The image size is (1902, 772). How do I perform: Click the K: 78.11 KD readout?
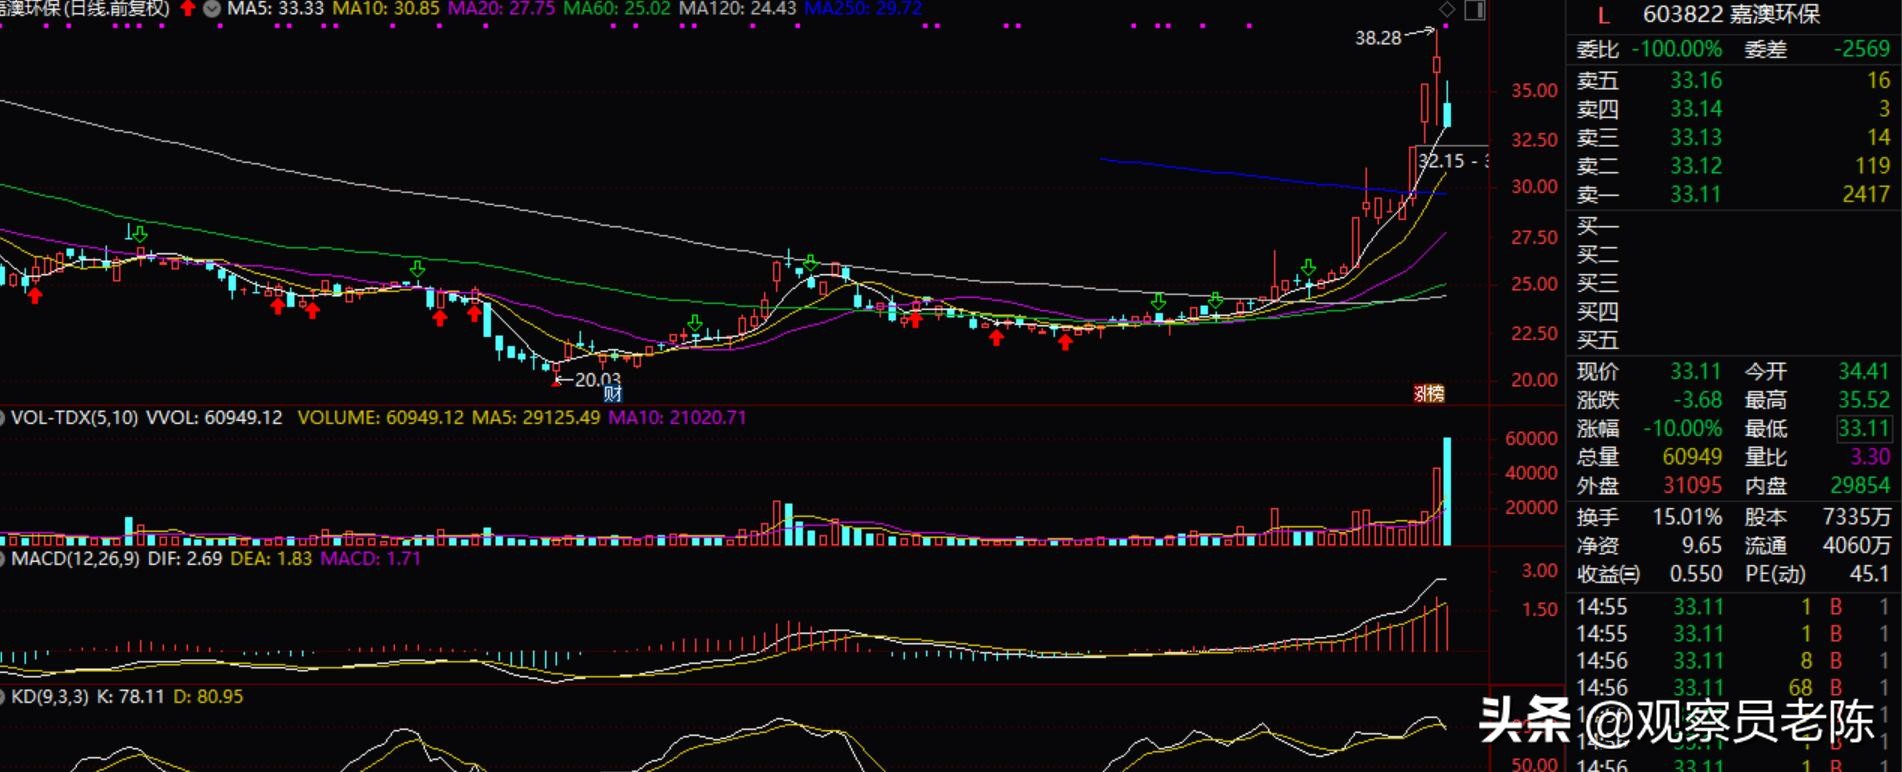click(x=131, y=696)
